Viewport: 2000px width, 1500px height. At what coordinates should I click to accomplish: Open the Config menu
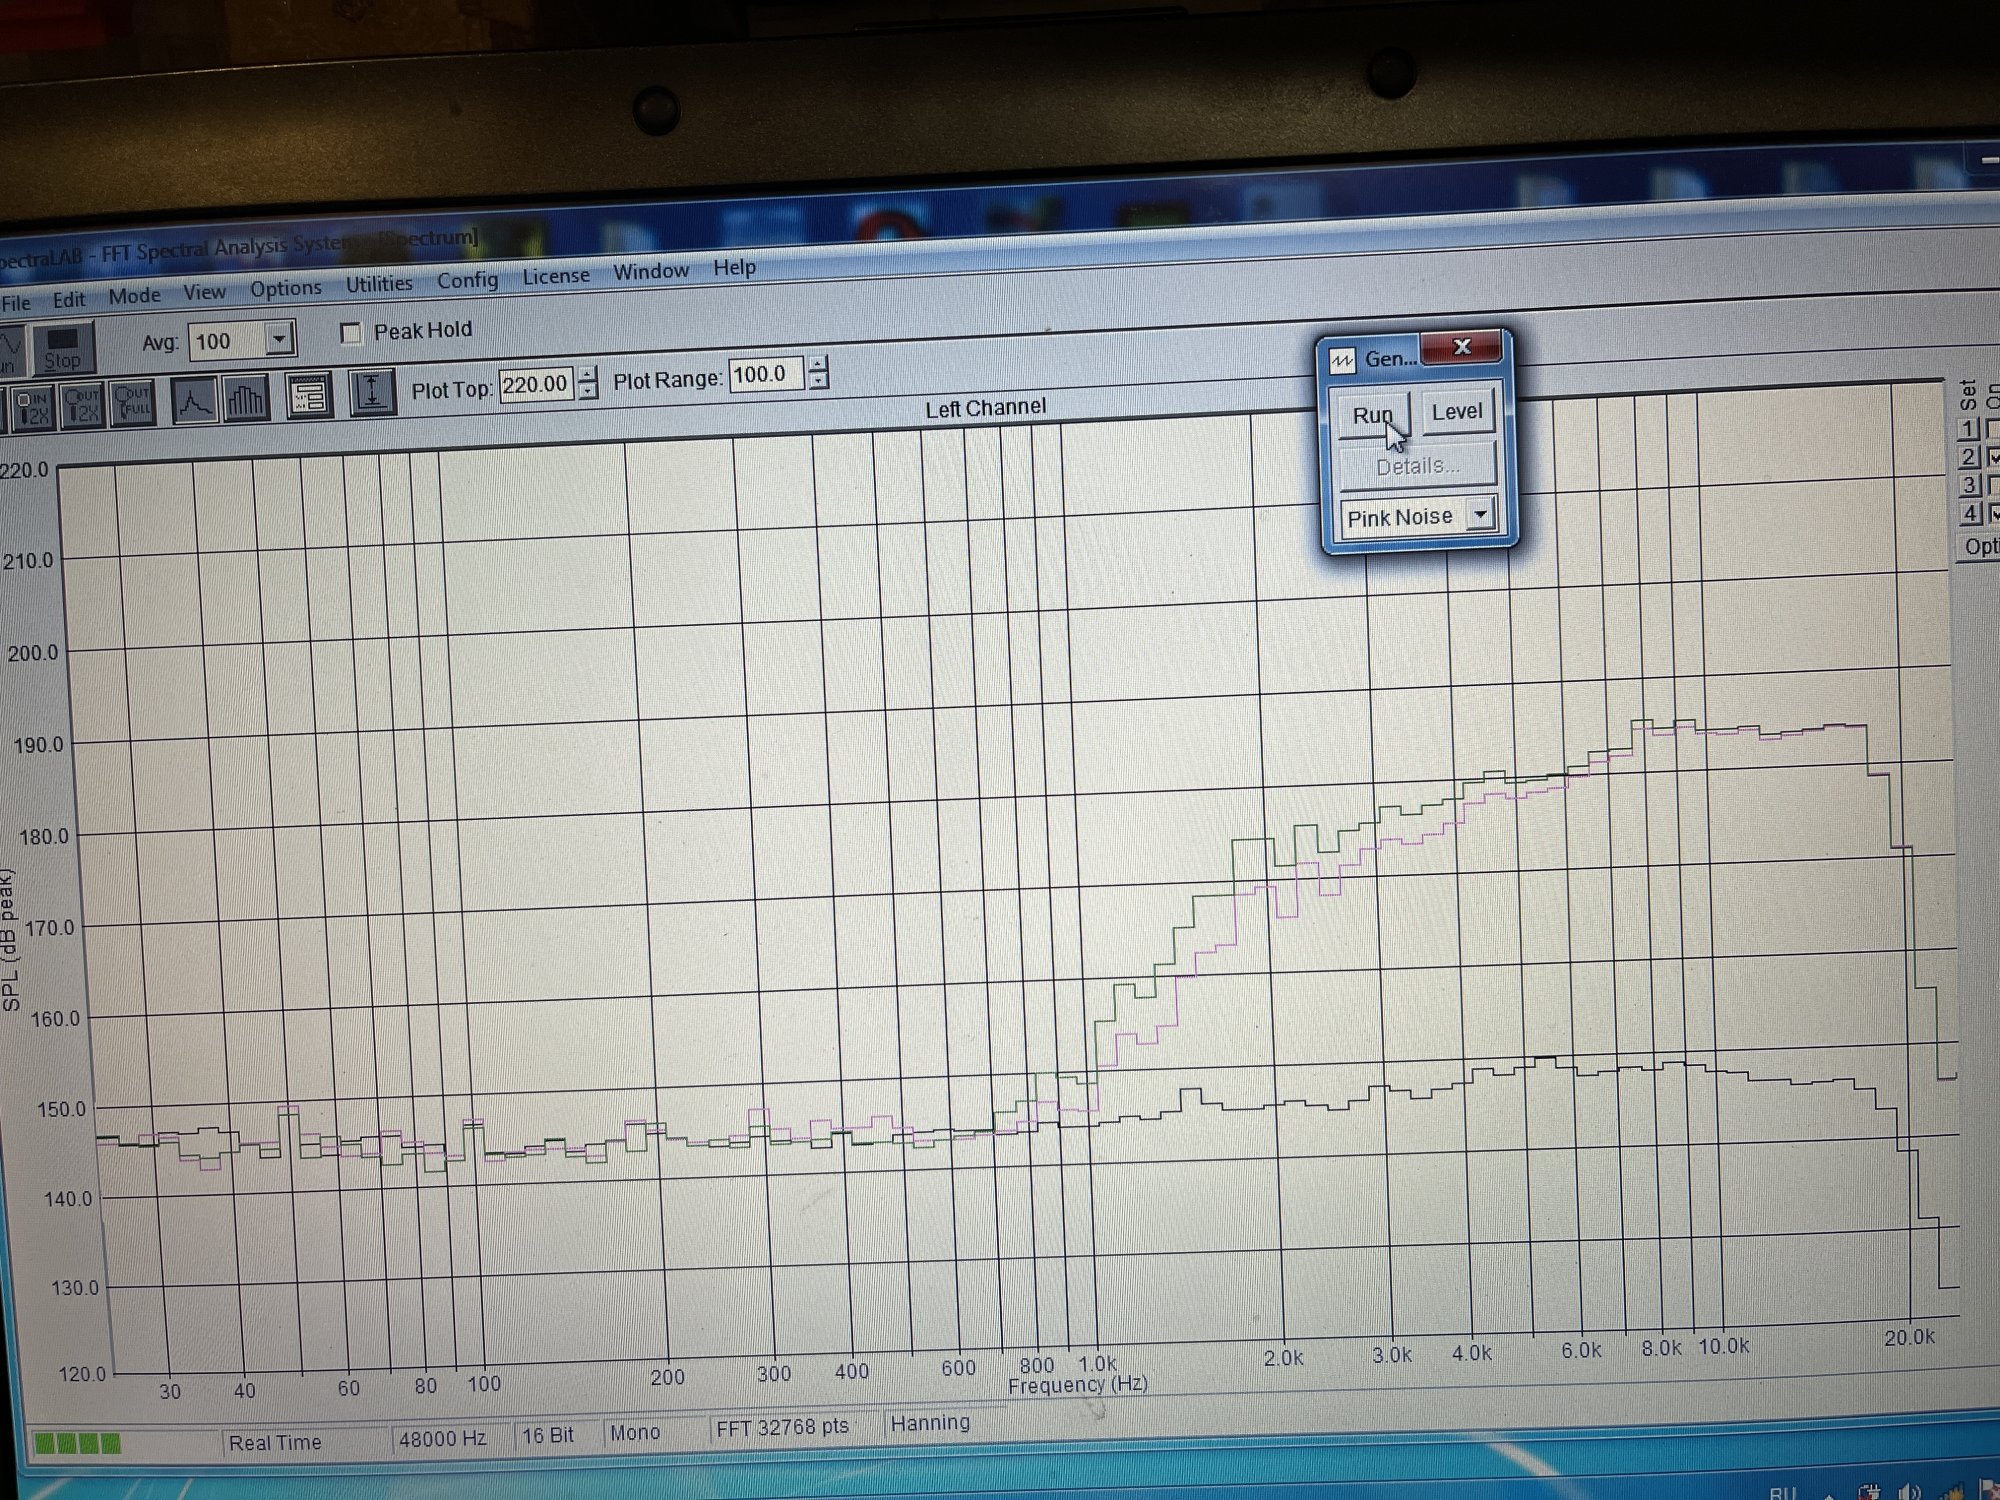click(x=467, y=280)
